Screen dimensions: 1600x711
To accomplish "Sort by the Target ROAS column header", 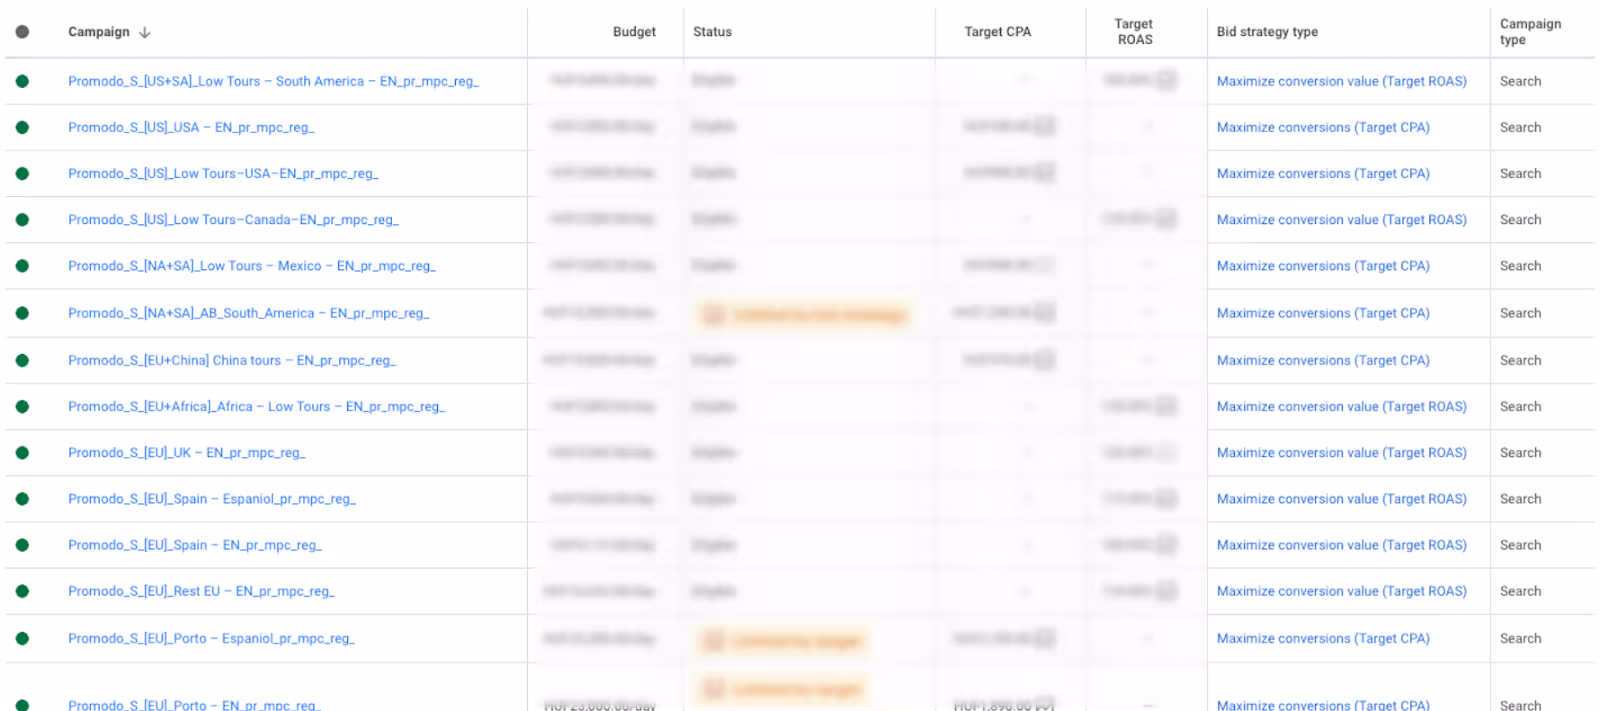I will point(1134,32).
